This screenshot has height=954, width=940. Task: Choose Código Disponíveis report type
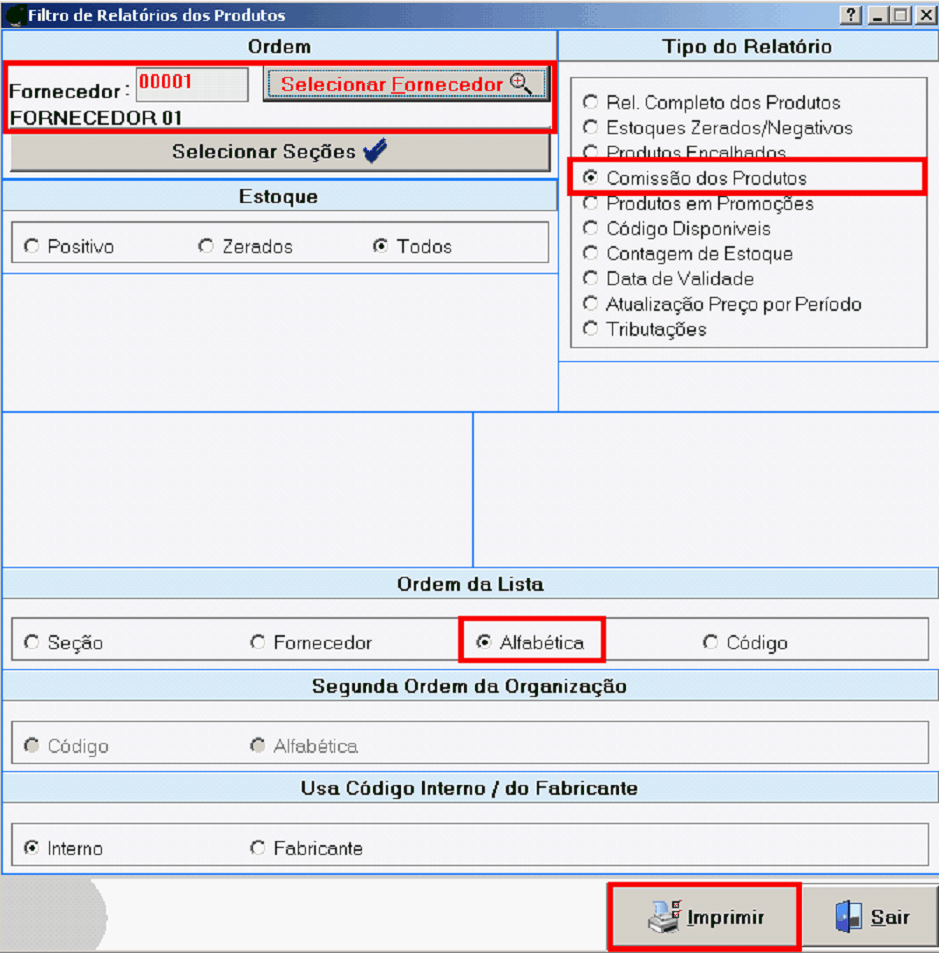pos(591,229)
